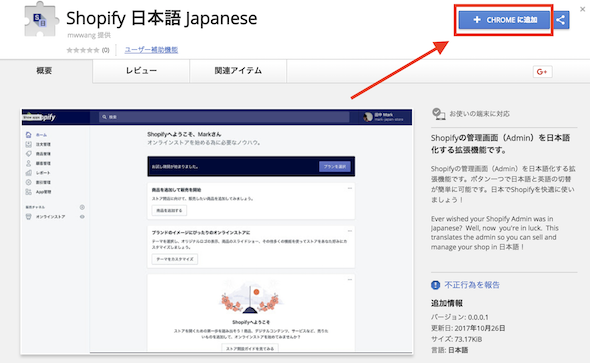
Task: Click the search bar in the preview
Action: [x=224, y=117]
